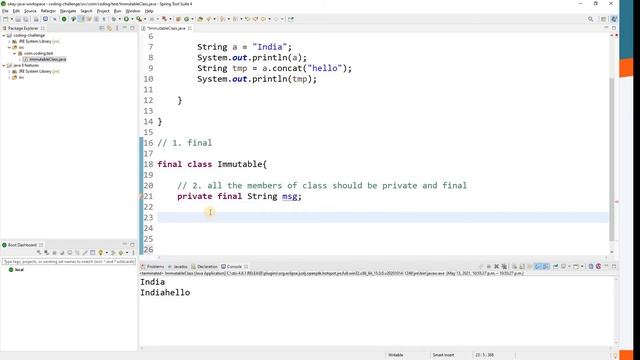Expand src folder under java 8 features
The height and width of the screenshot is (360, 640).
[9, 78]
